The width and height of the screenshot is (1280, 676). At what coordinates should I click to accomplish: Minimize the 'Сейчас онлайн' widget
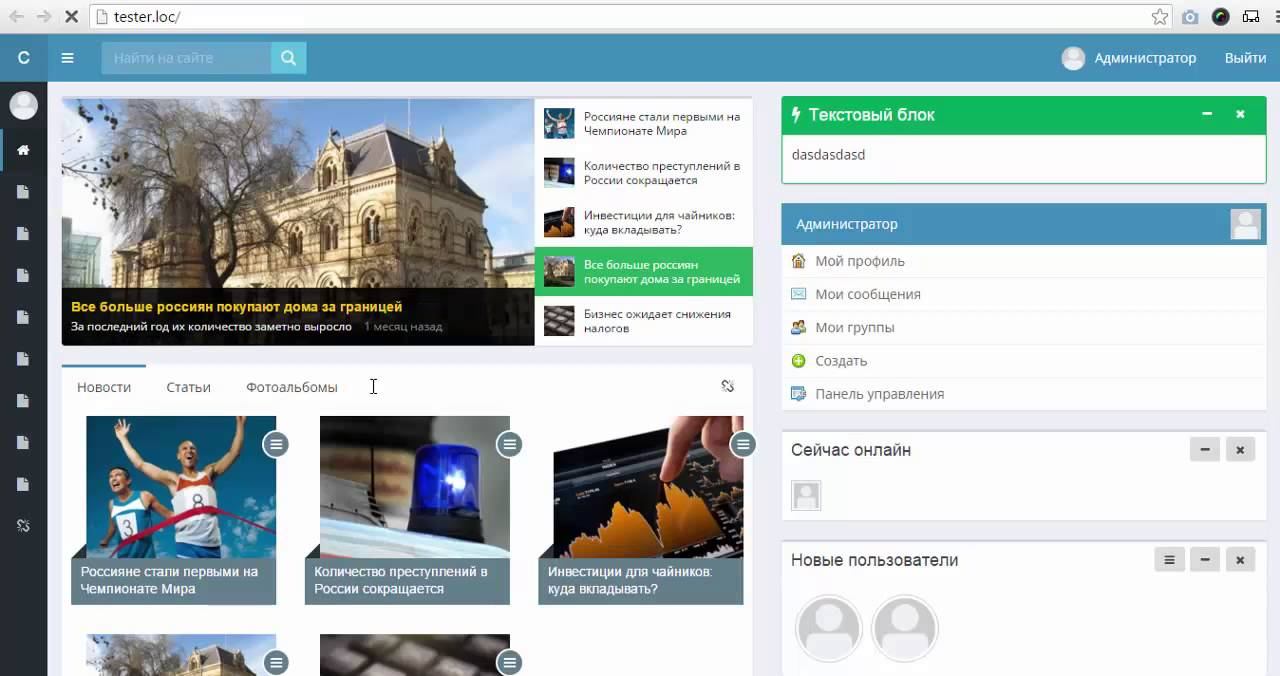click(x=1205, y=450)
